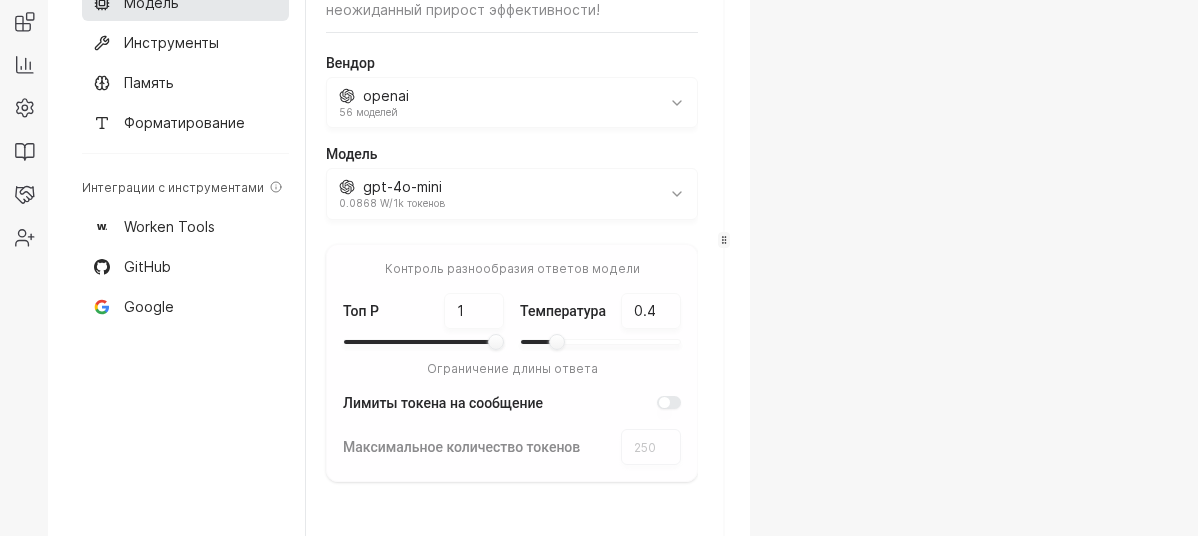Open the analytics bar chart icon
Image resolution: width=1198 pixels, height=536 pixels.
(x=25, y=65)
